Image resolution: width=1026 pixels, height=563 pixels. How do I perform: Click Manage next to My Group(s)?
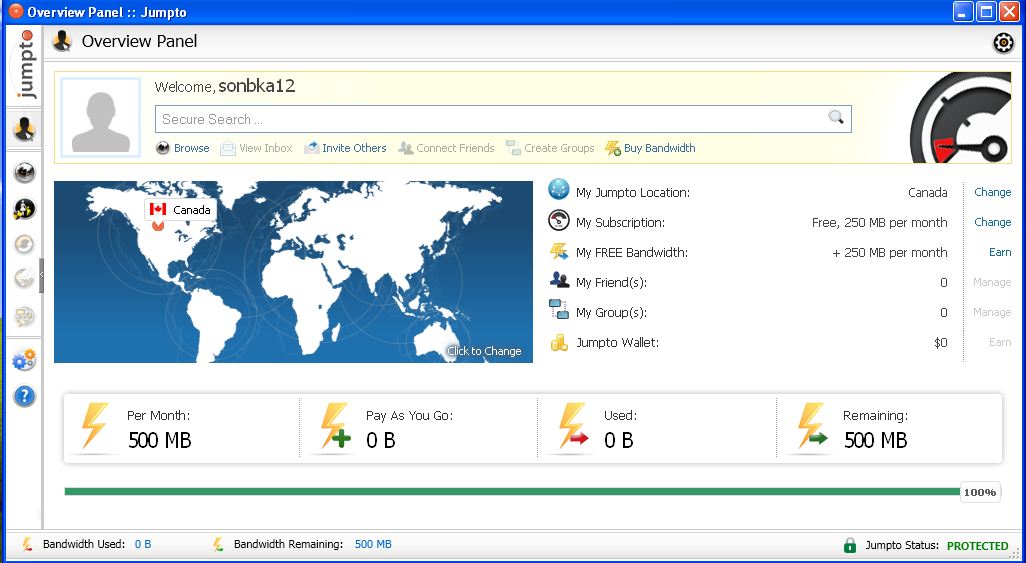pyautogui.click(x=992, y=312)
